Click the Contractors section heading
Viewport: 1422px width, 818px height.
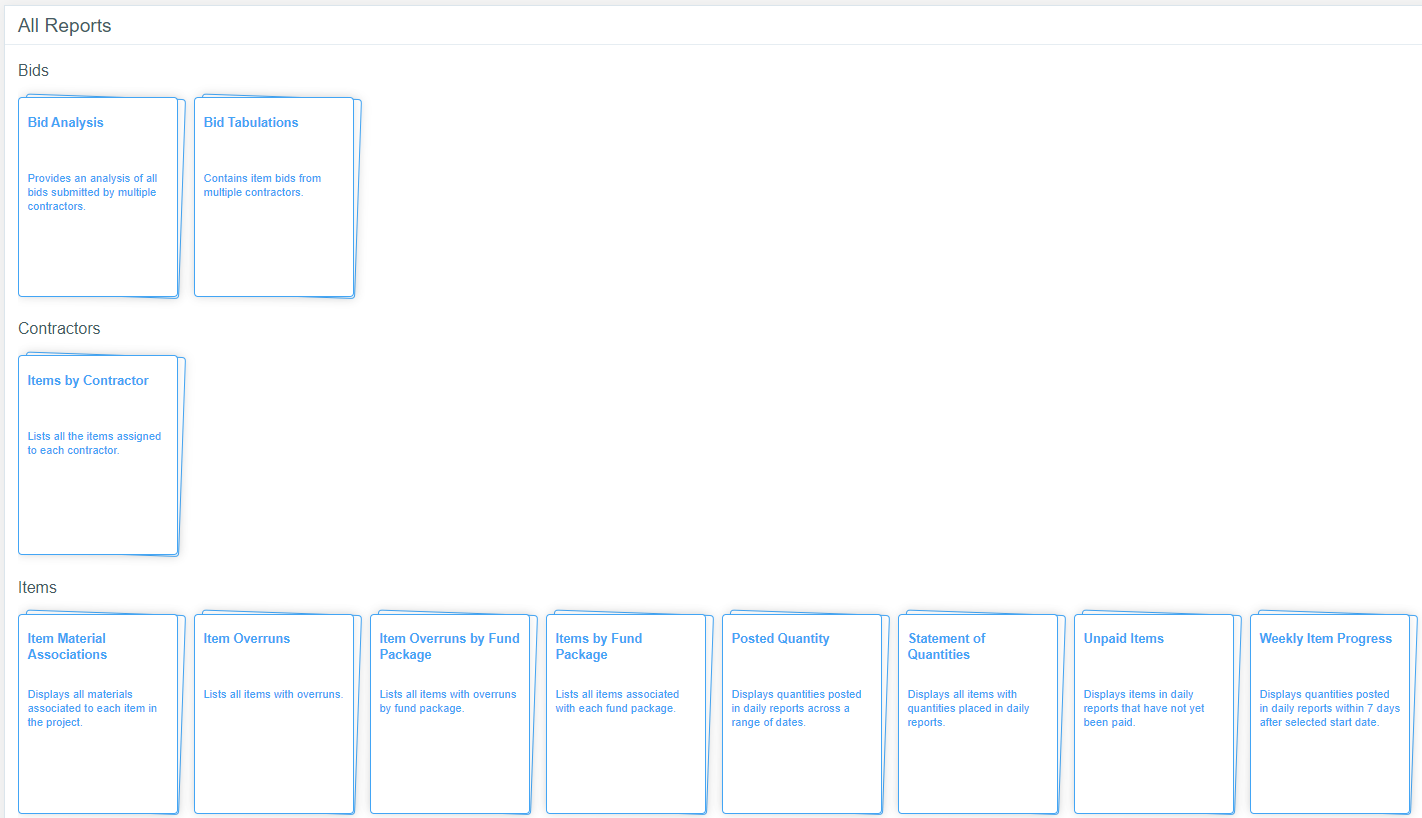coord(59,329)
